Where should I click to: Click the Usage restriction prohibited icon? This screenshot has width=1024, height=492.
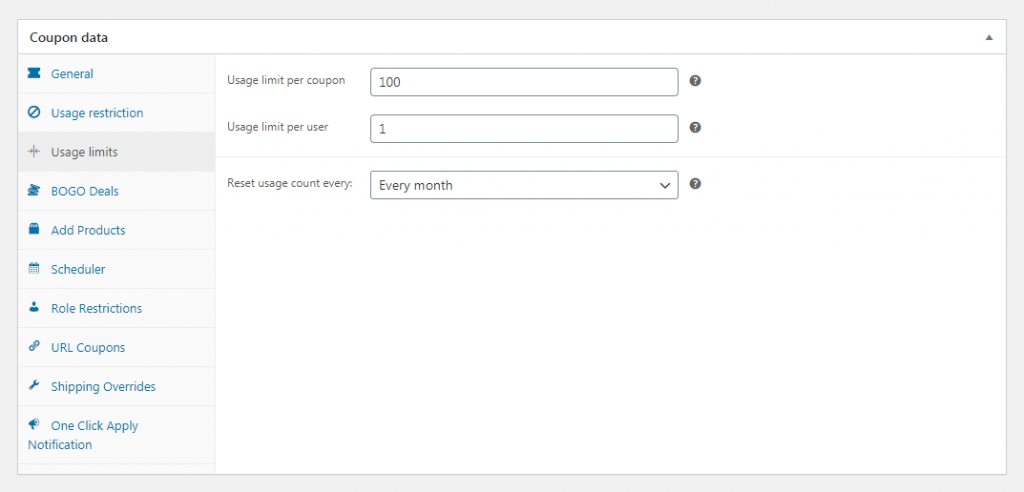pos(33,112)
